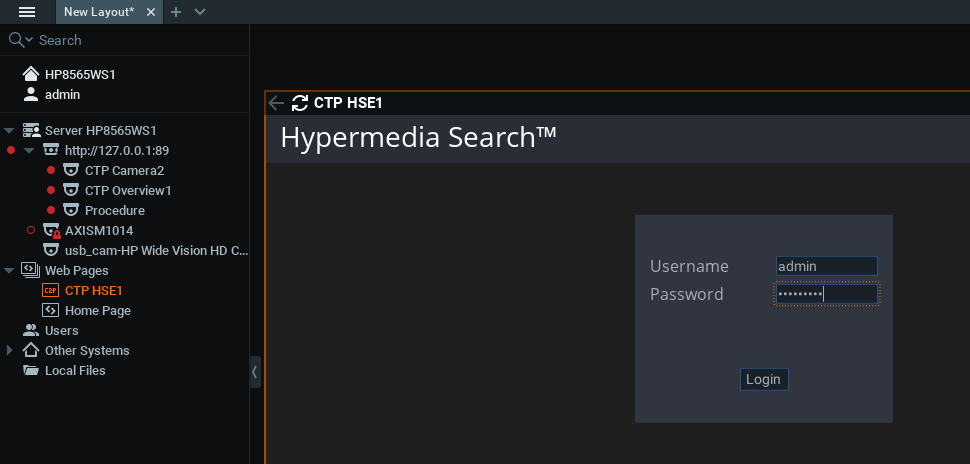Reload the CTP HSE1 web page
Screen dimensions: 970x464
[x=300, y=102]
